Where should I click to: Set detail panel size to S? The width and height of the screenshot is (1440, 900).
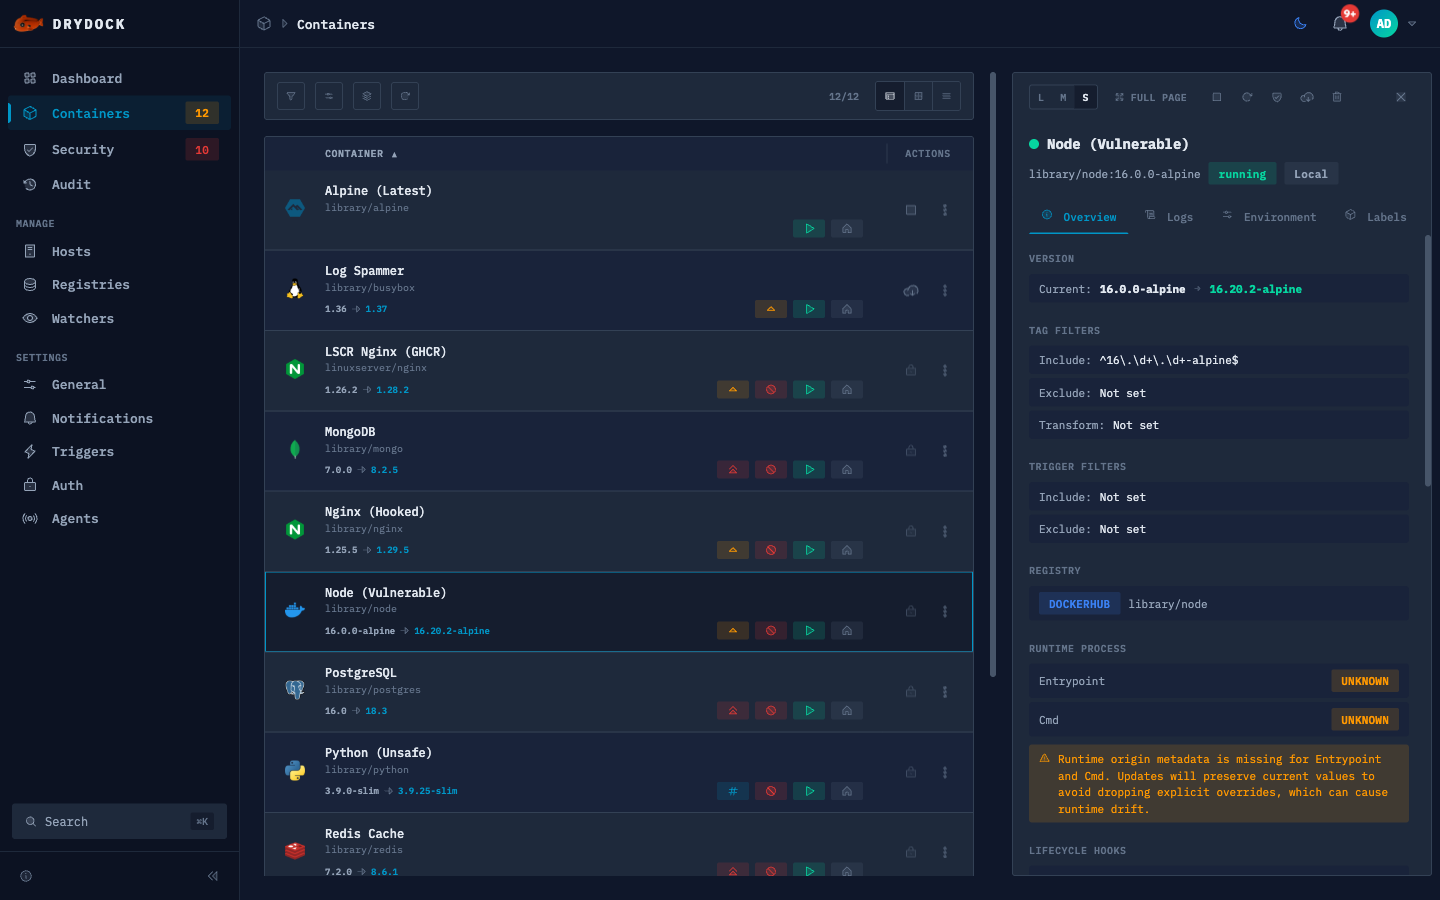click(1085, 97)
